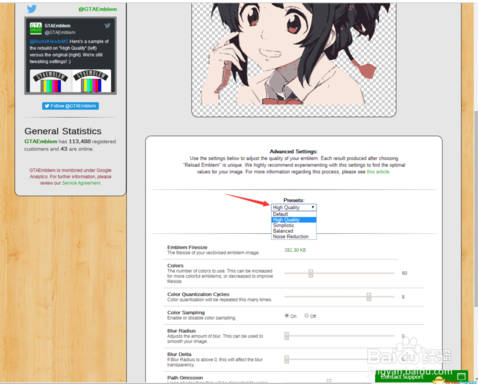
Task: Turn Color Sampling Off
Action: pyautogui.click(x=306, y=315)
